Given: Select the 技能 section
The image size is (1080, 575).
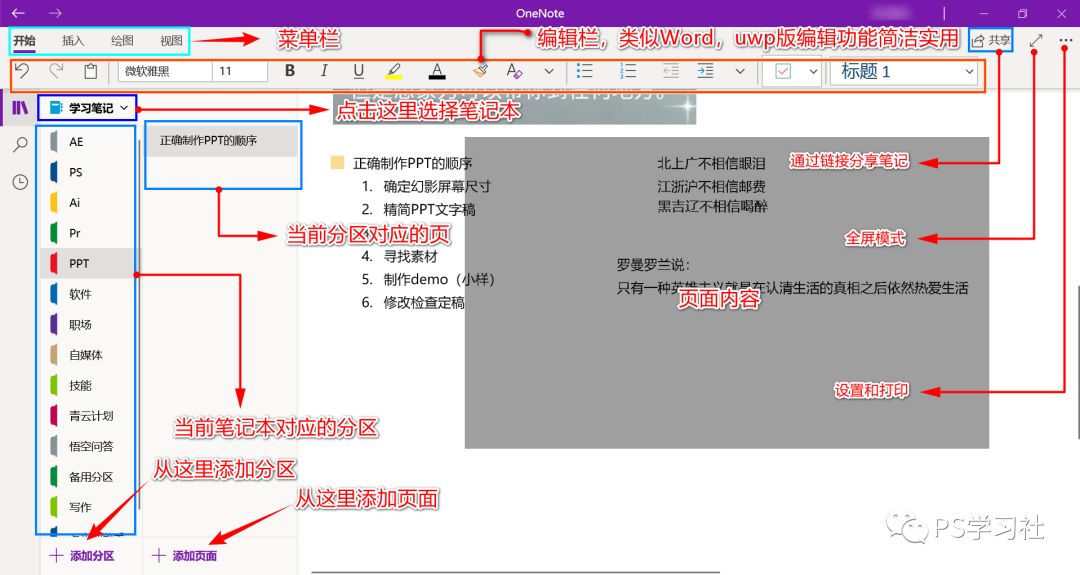Looking at the screenshot, I should 88,385.
